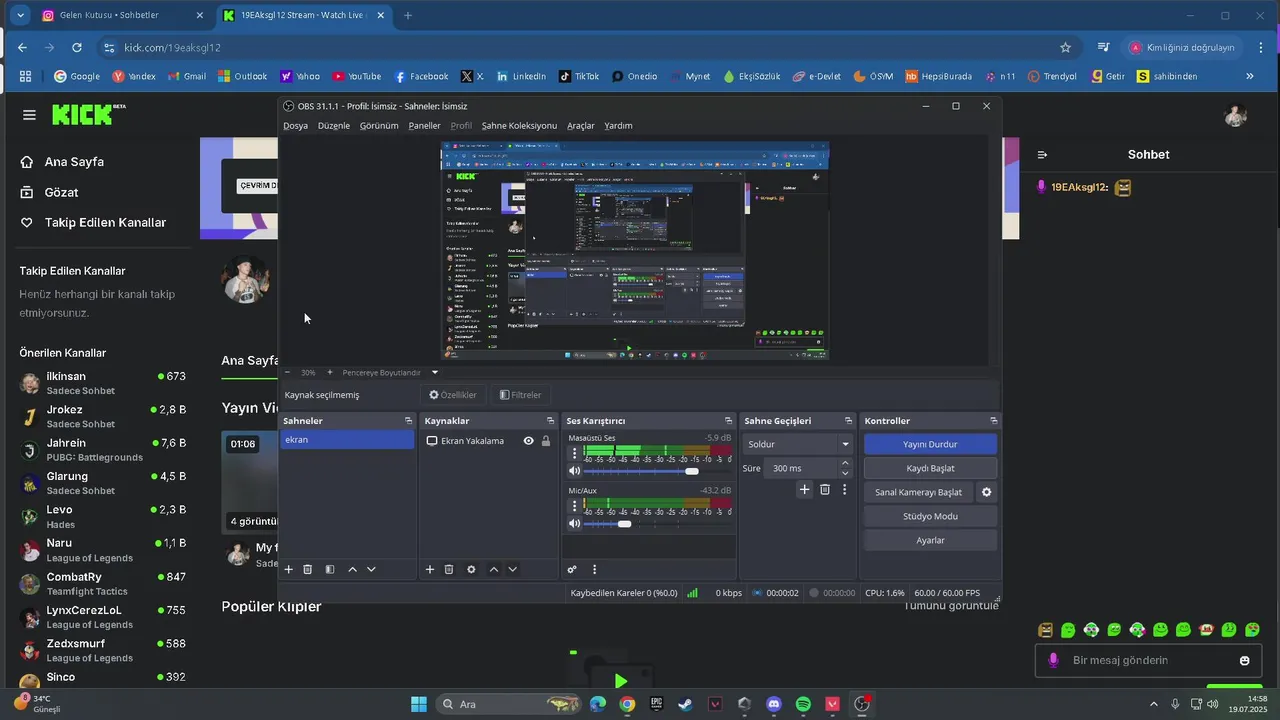The height and width of the screenshot is (720, 1280).
Task: Open transition properties three-dot menu
Action: [844, 489]
